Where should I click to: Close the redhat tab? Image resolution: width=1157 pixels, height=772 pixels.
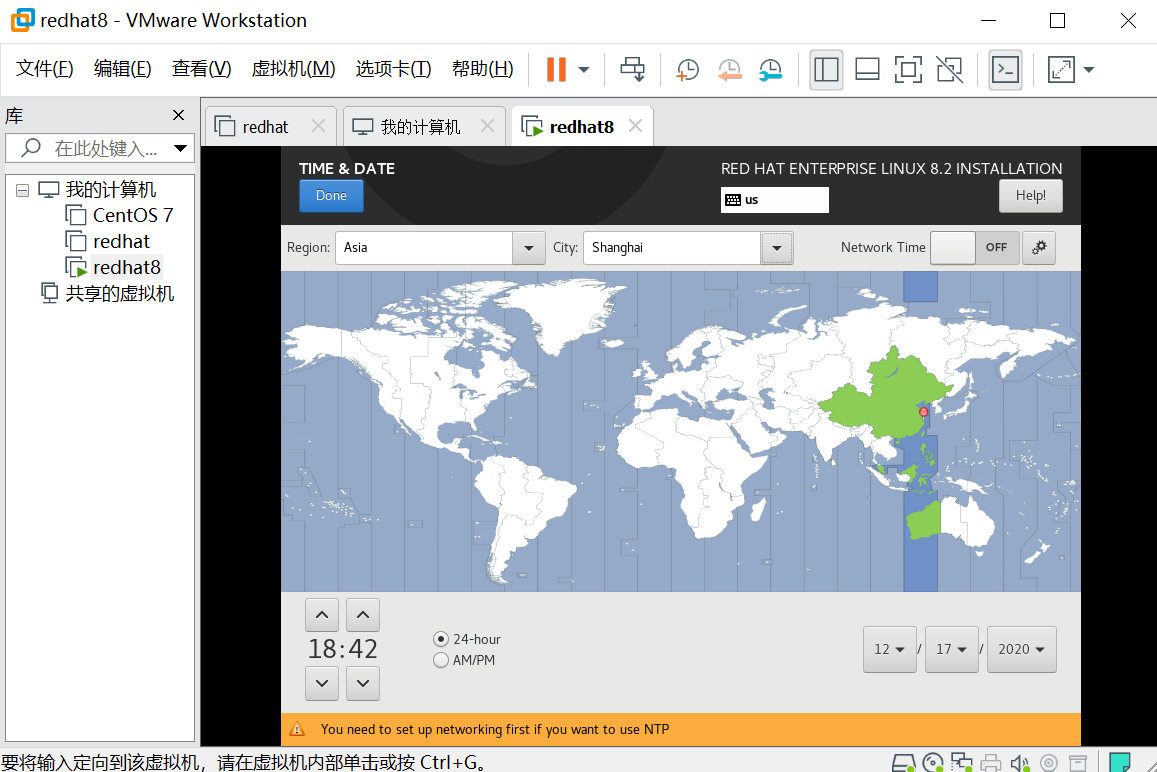[318, 126]
